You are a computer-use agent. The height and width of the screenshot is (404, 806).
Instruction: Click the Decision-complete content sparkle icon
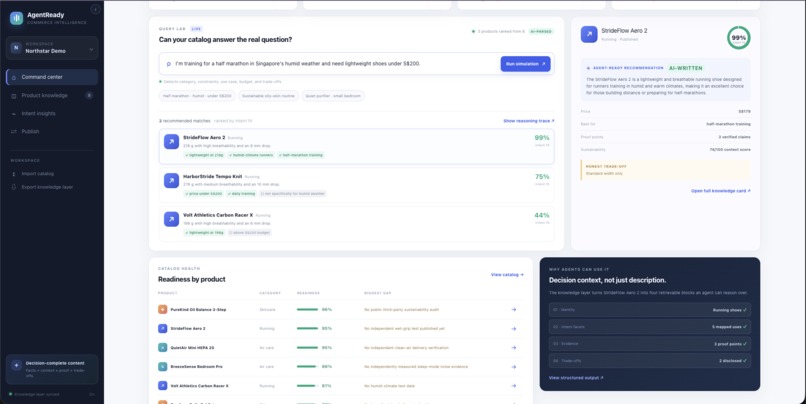pos(16,365)
